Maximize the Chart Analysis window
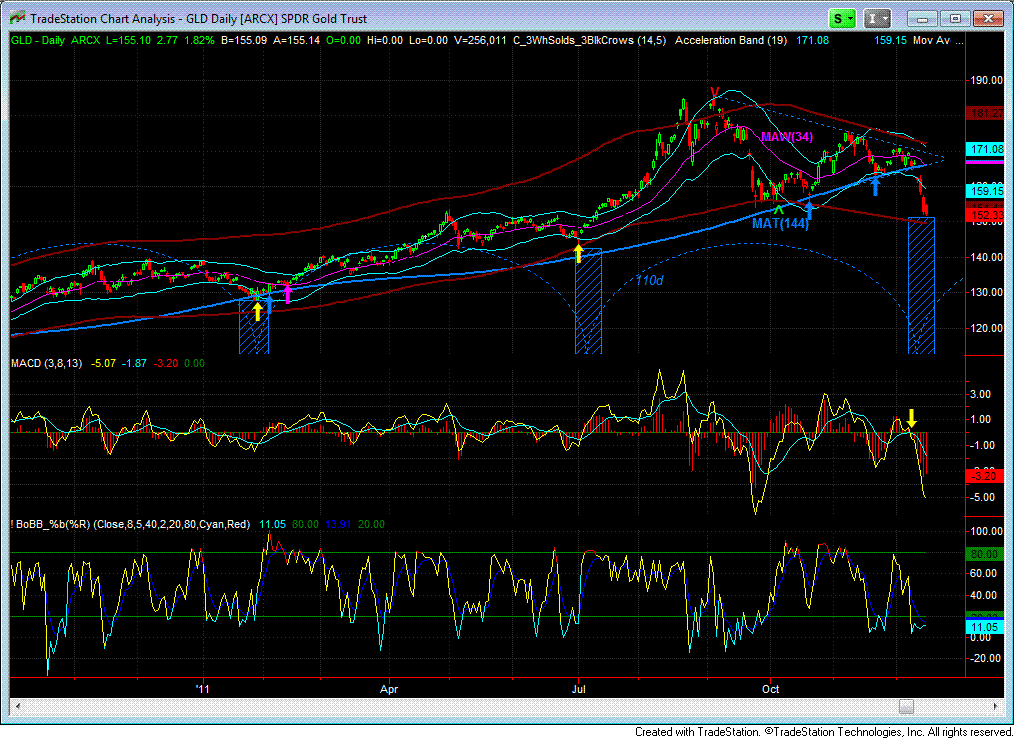 click(x=955, y=19)
